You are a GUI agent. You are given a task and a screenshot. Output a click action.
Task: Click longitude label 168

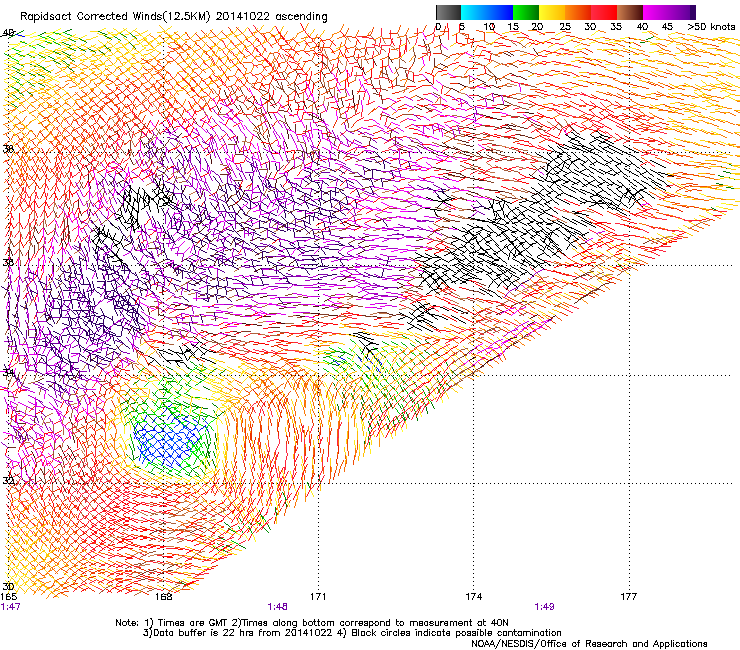pos(163,597)
